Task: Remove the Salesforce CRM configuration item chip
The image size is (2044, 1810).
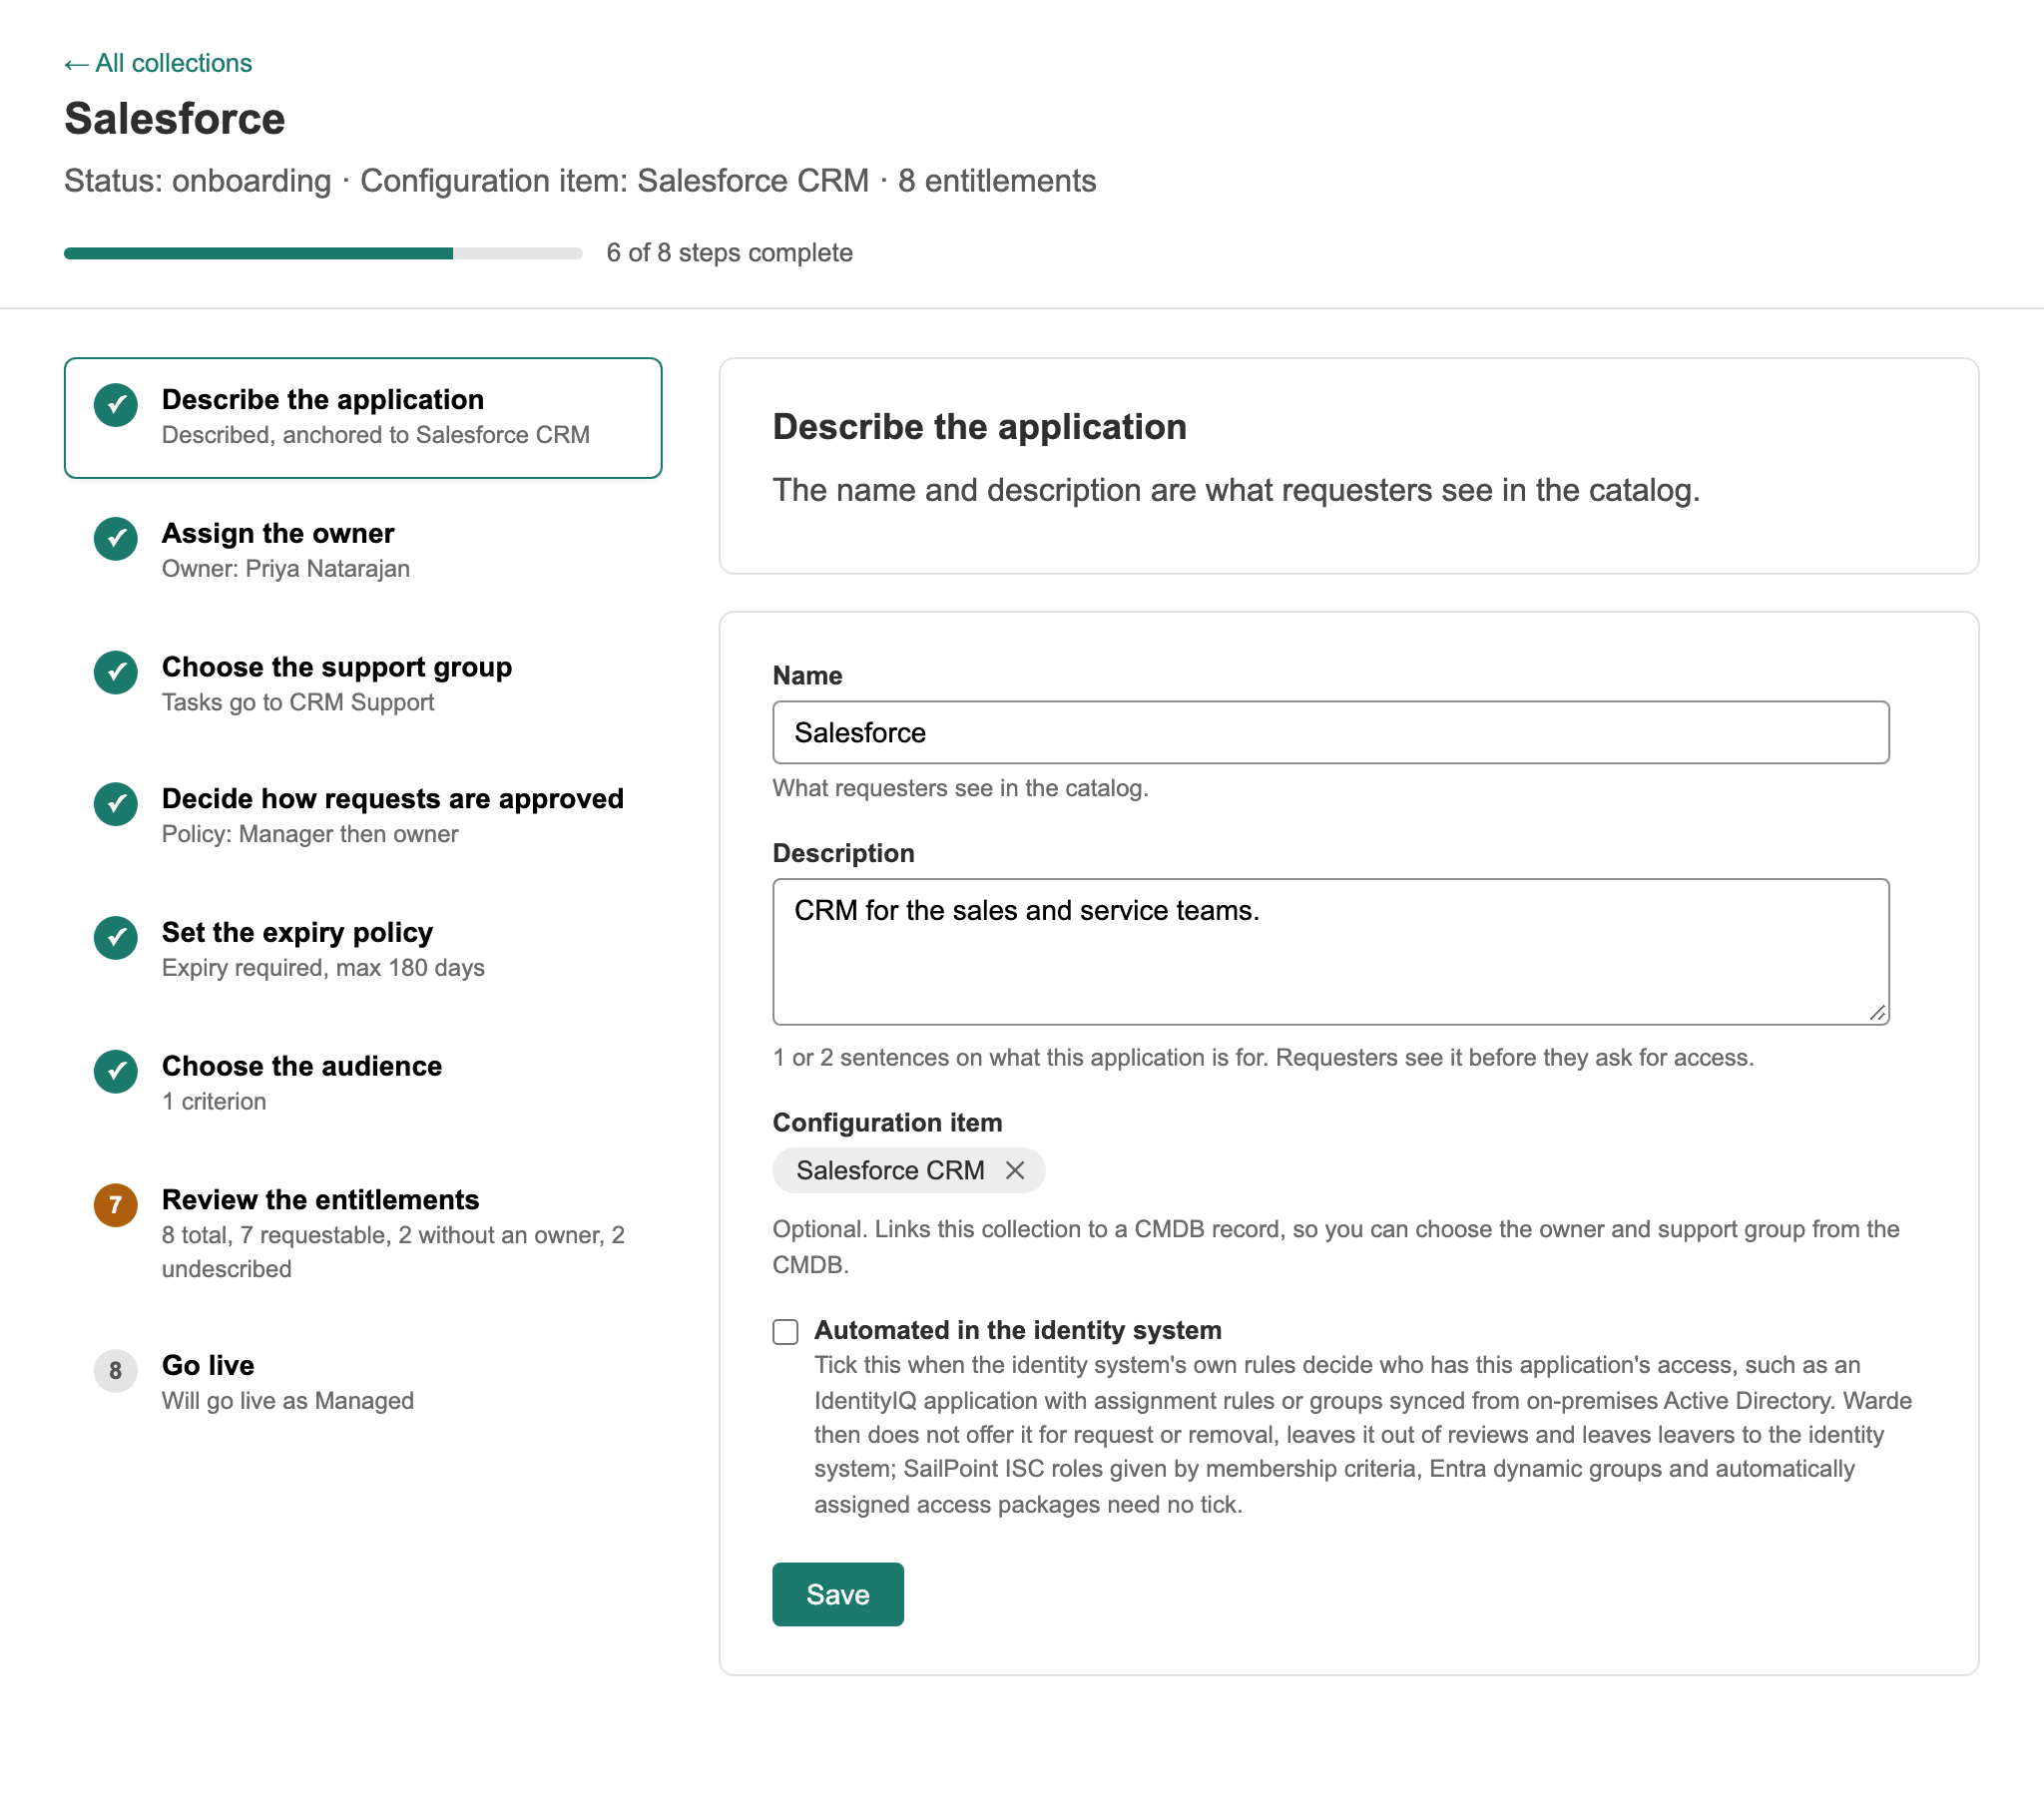Action: 1015,1170
